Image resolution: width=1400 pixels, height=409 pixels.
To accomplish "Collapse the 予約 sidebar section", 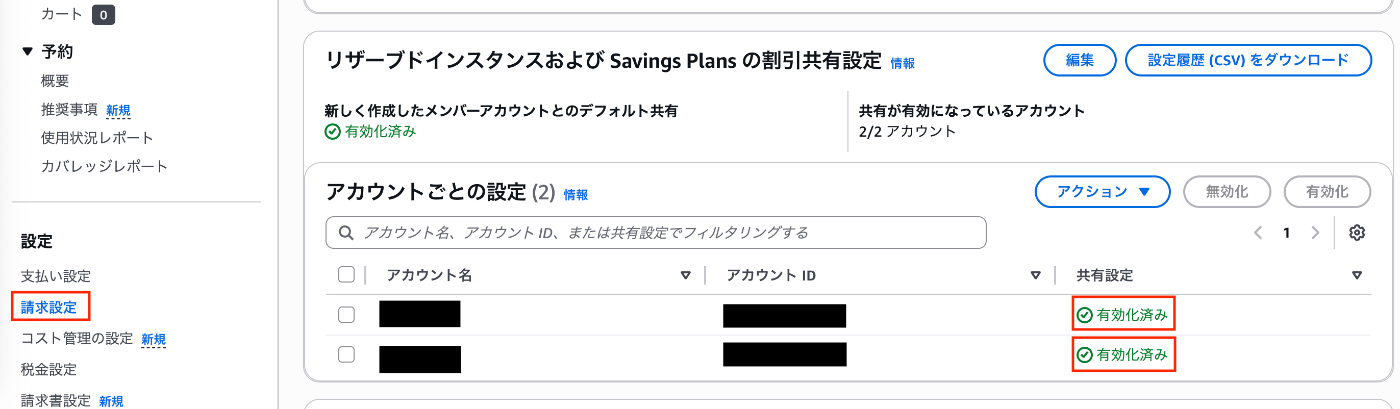I will 27,52.
